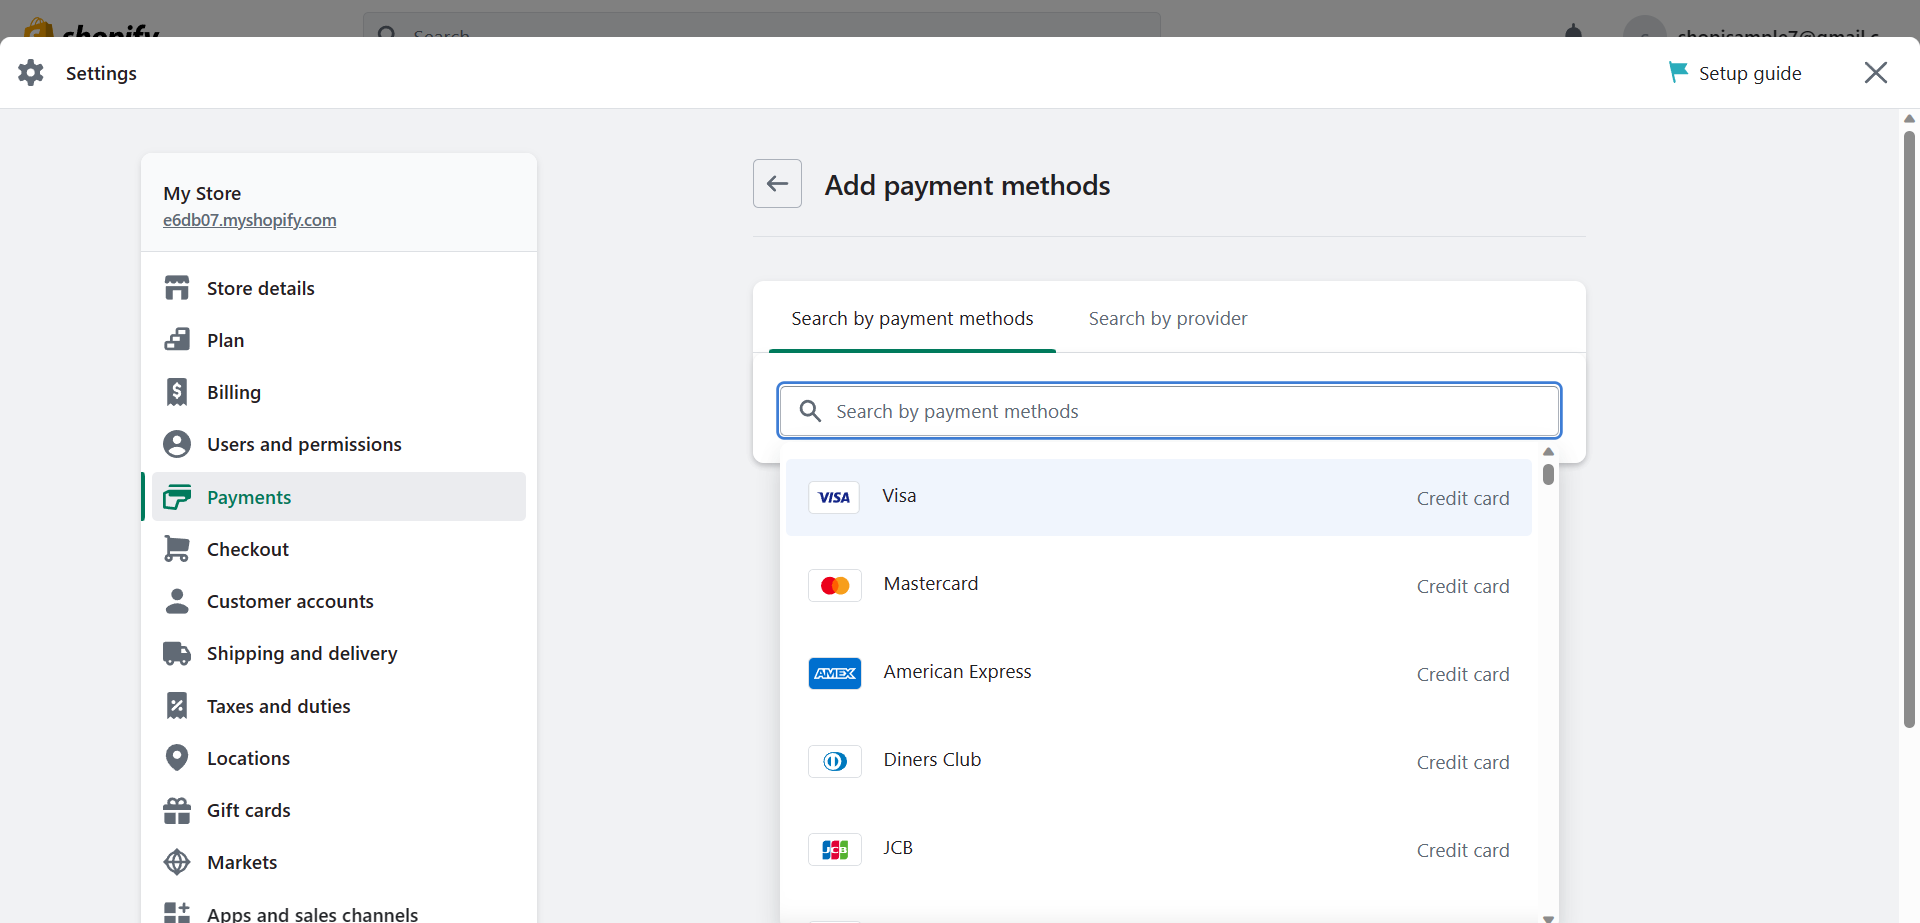Click the Setup guide flag icon
This screenshot has width=1920, height=923.
tap(1678, 72)
